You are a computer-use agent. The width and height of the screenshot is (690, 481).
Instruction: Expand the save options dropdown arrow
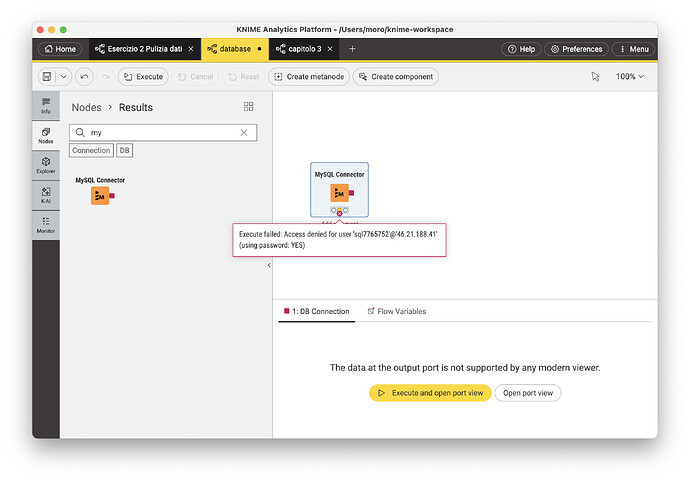pos(63,77)
